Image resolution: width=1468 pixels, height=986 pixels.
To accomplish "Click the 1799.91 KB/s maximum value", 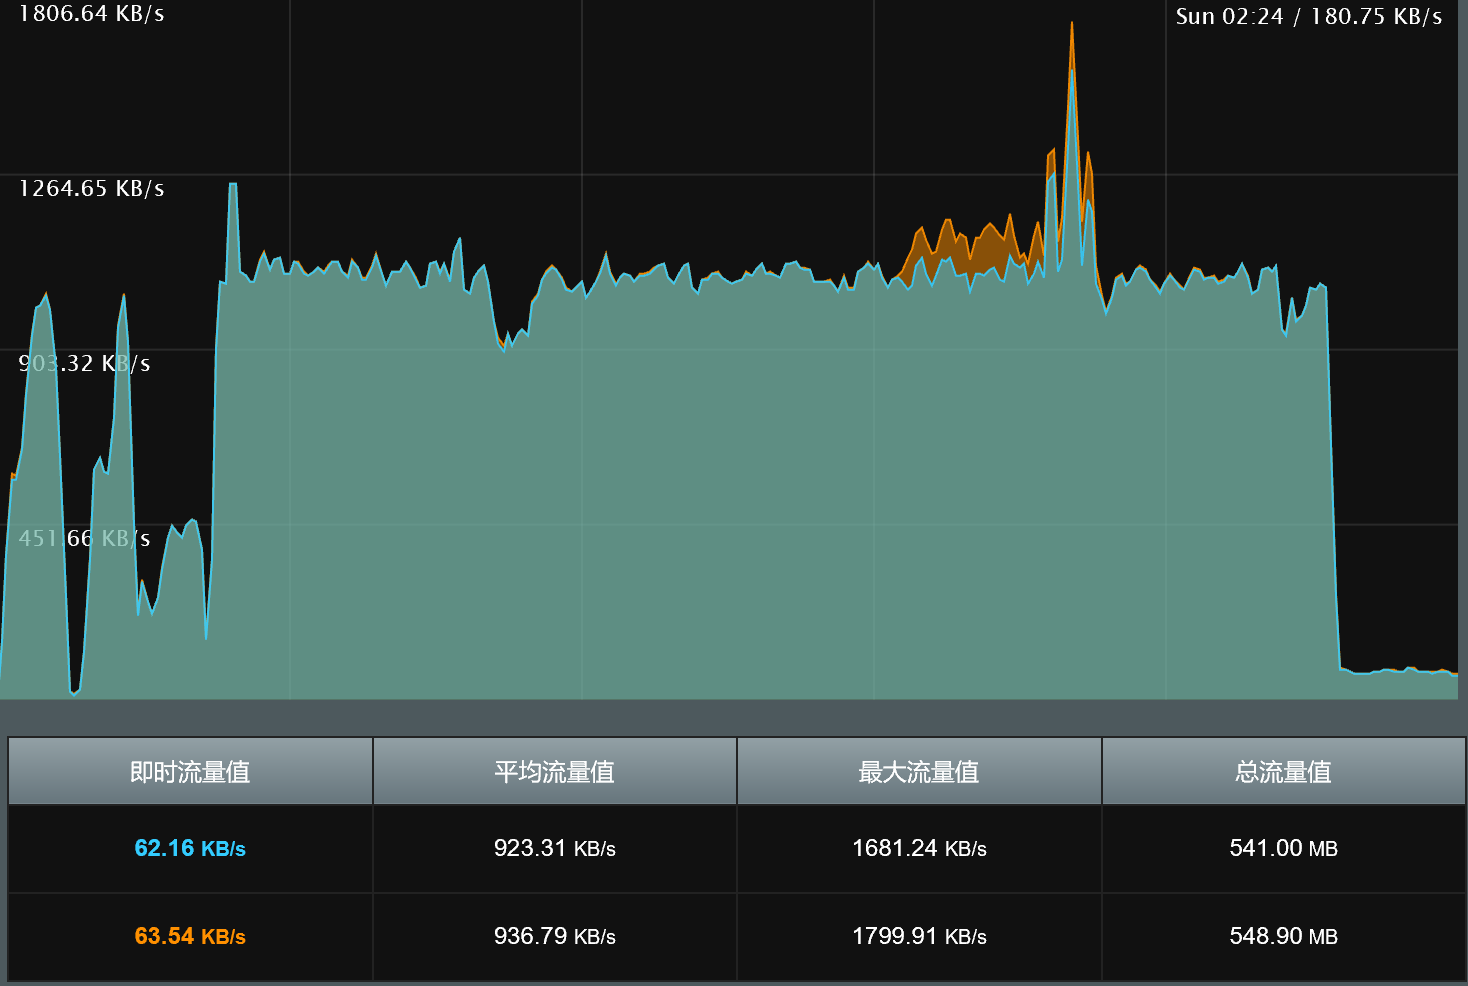I will point(919,936).
